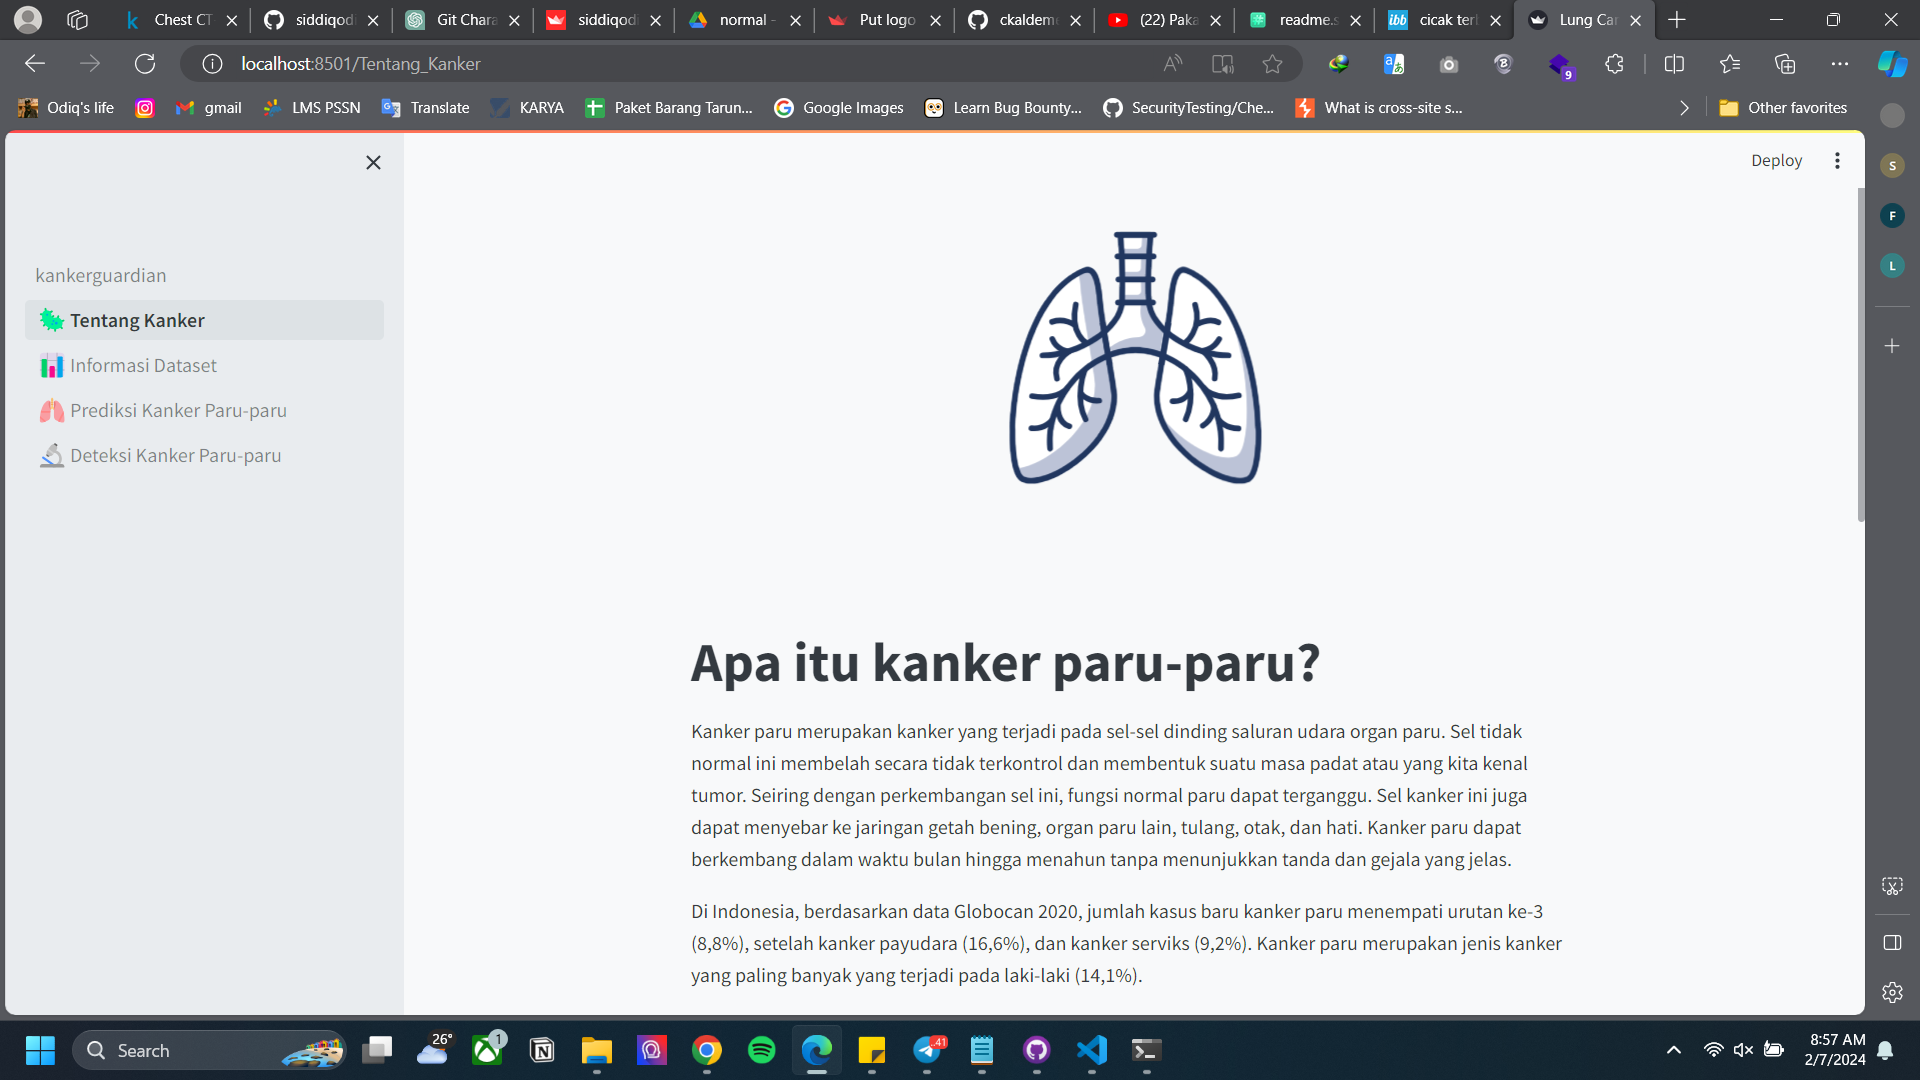This screenshot has height=1080, width=1920.
Task: Close the Streamlit sidebar panel
Action: tap(373, 162)
